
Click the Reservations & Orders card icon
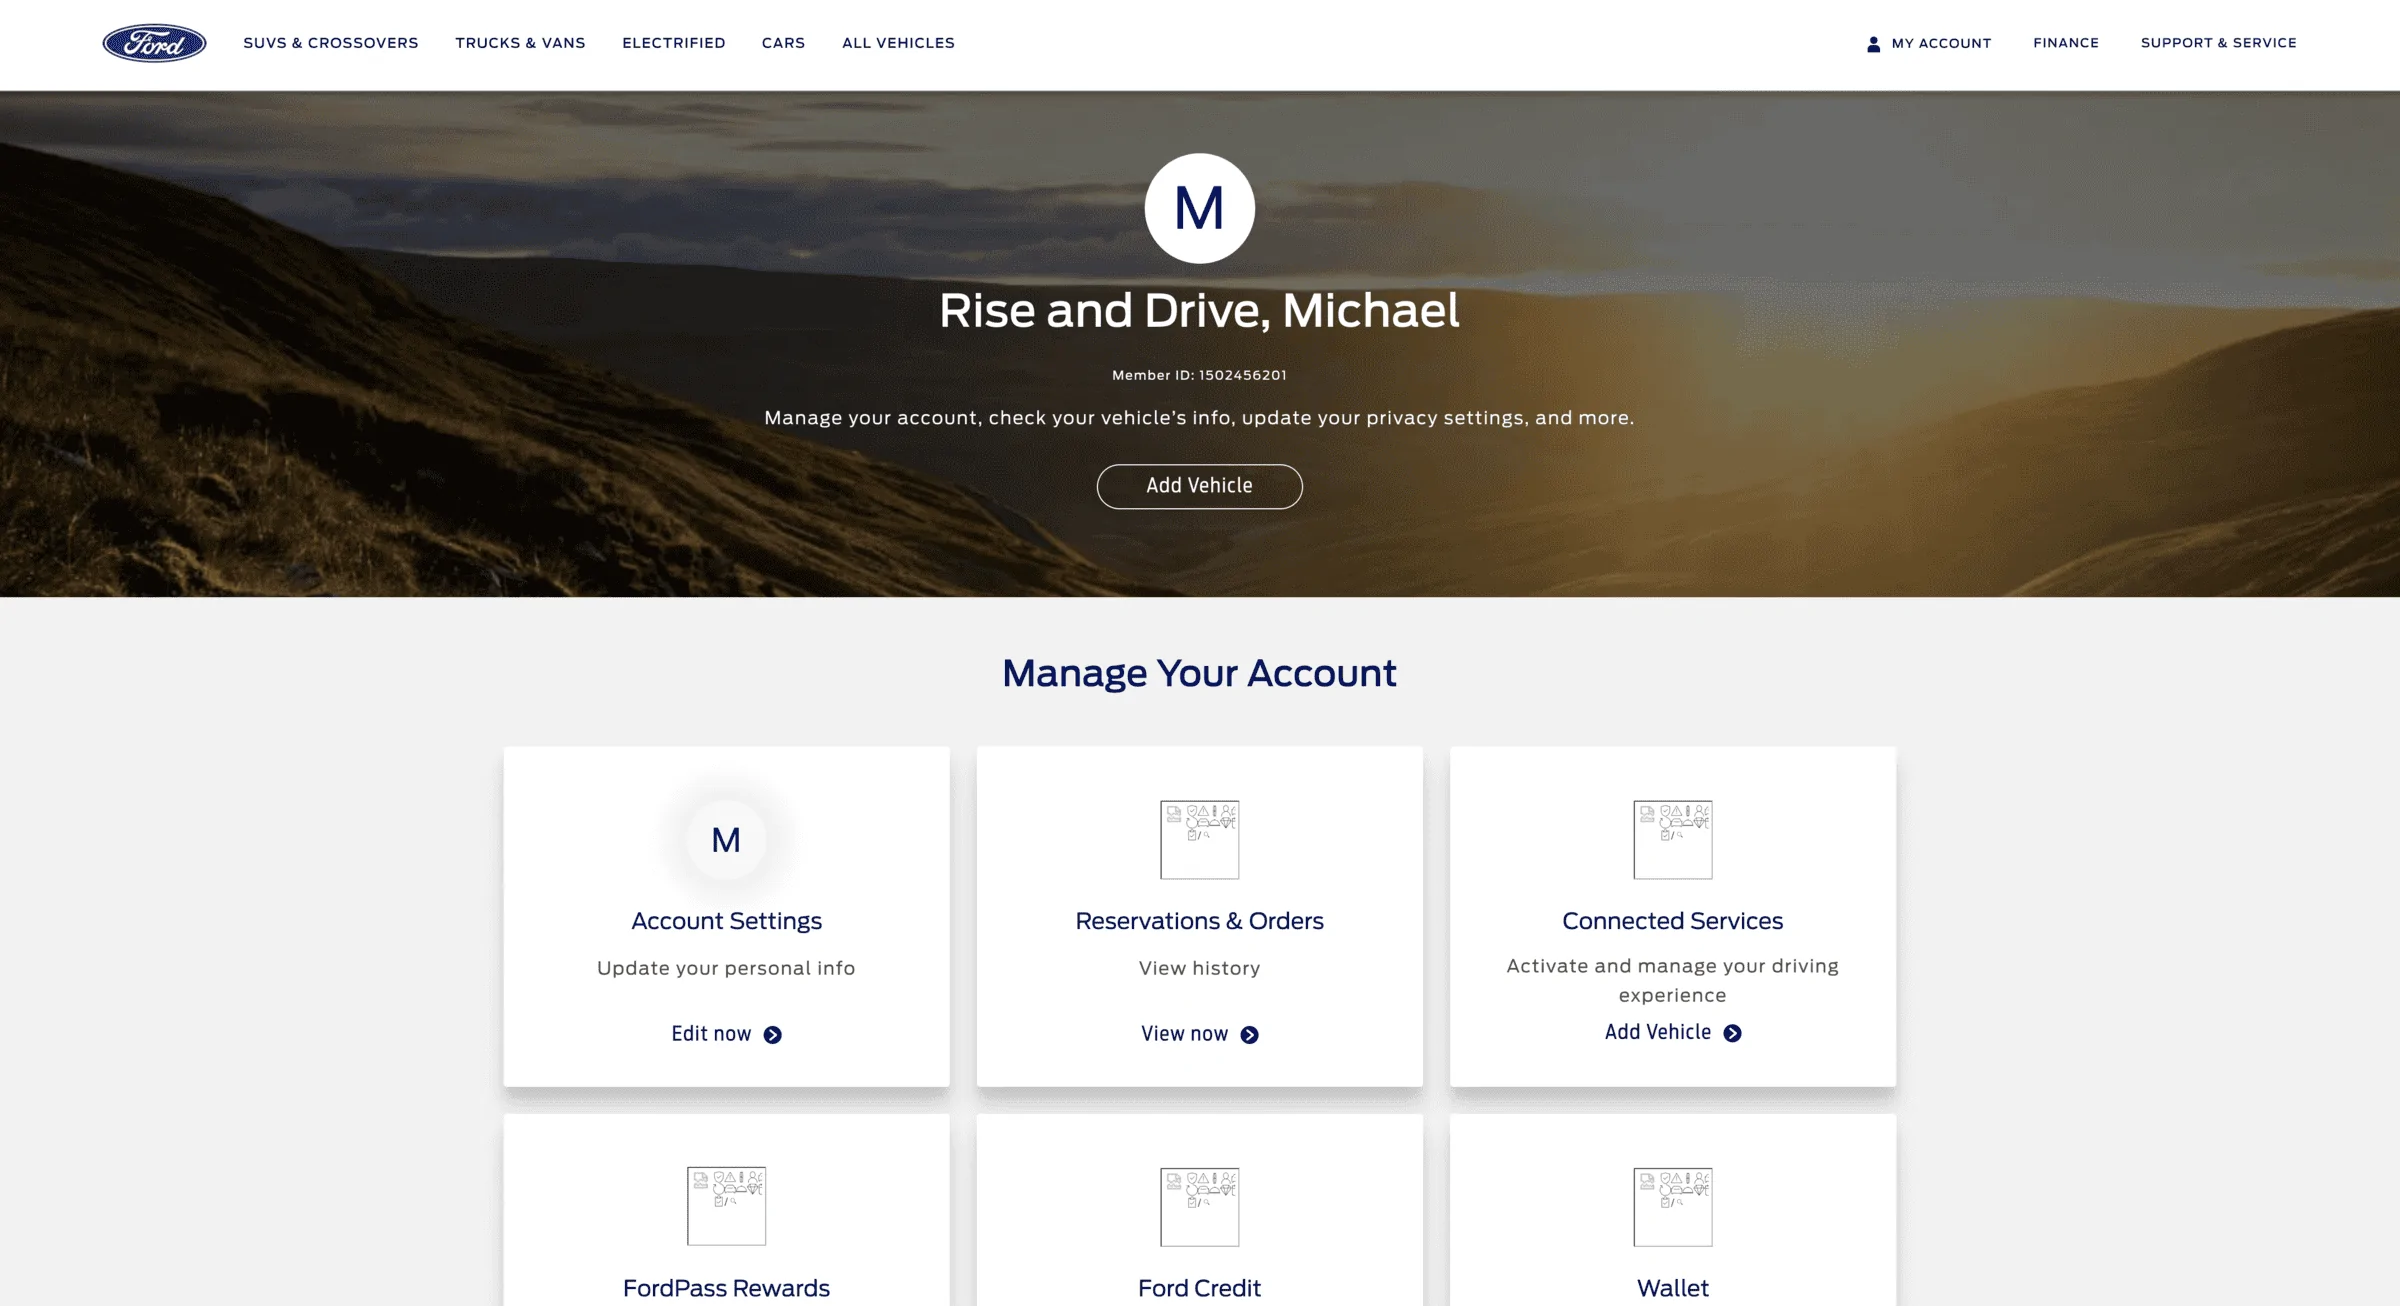coord(1199,840)
